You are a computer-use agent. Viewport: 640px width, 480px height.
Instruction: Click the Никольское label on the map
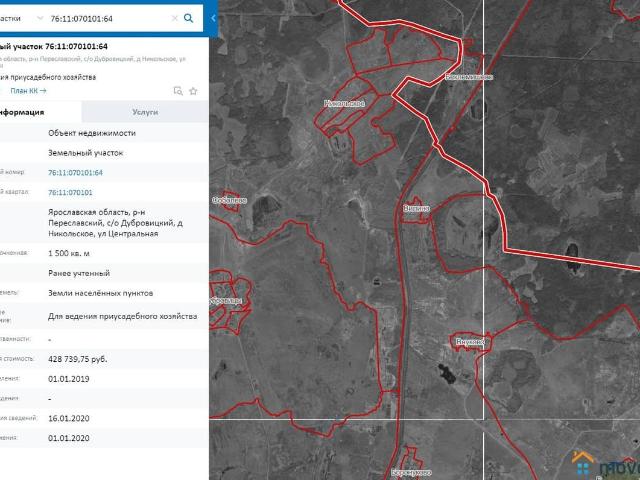tap(344, 104)
